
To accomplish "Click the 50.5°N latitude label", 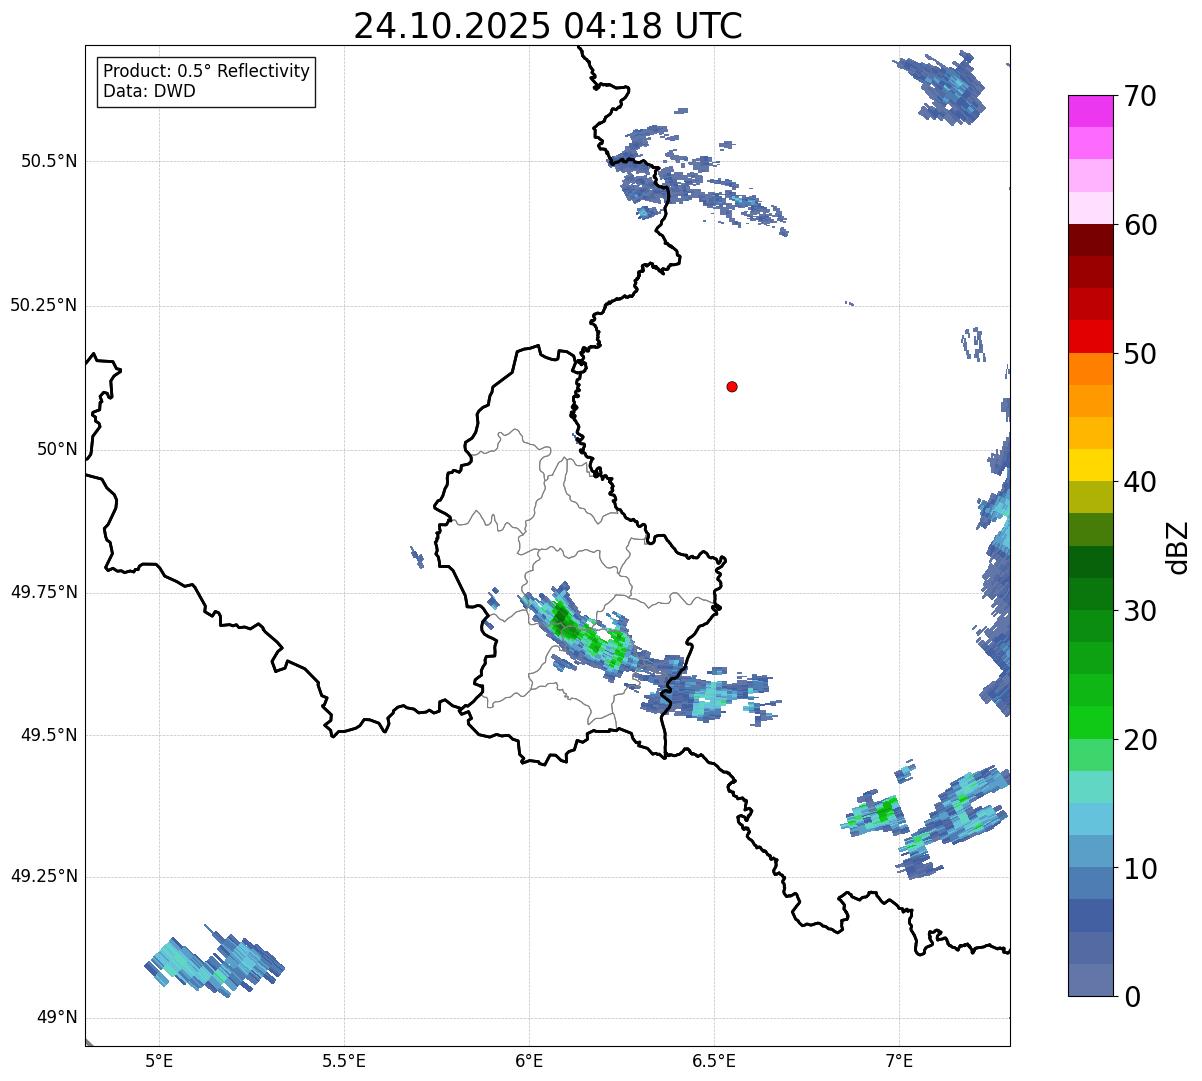I will [49, 161].
